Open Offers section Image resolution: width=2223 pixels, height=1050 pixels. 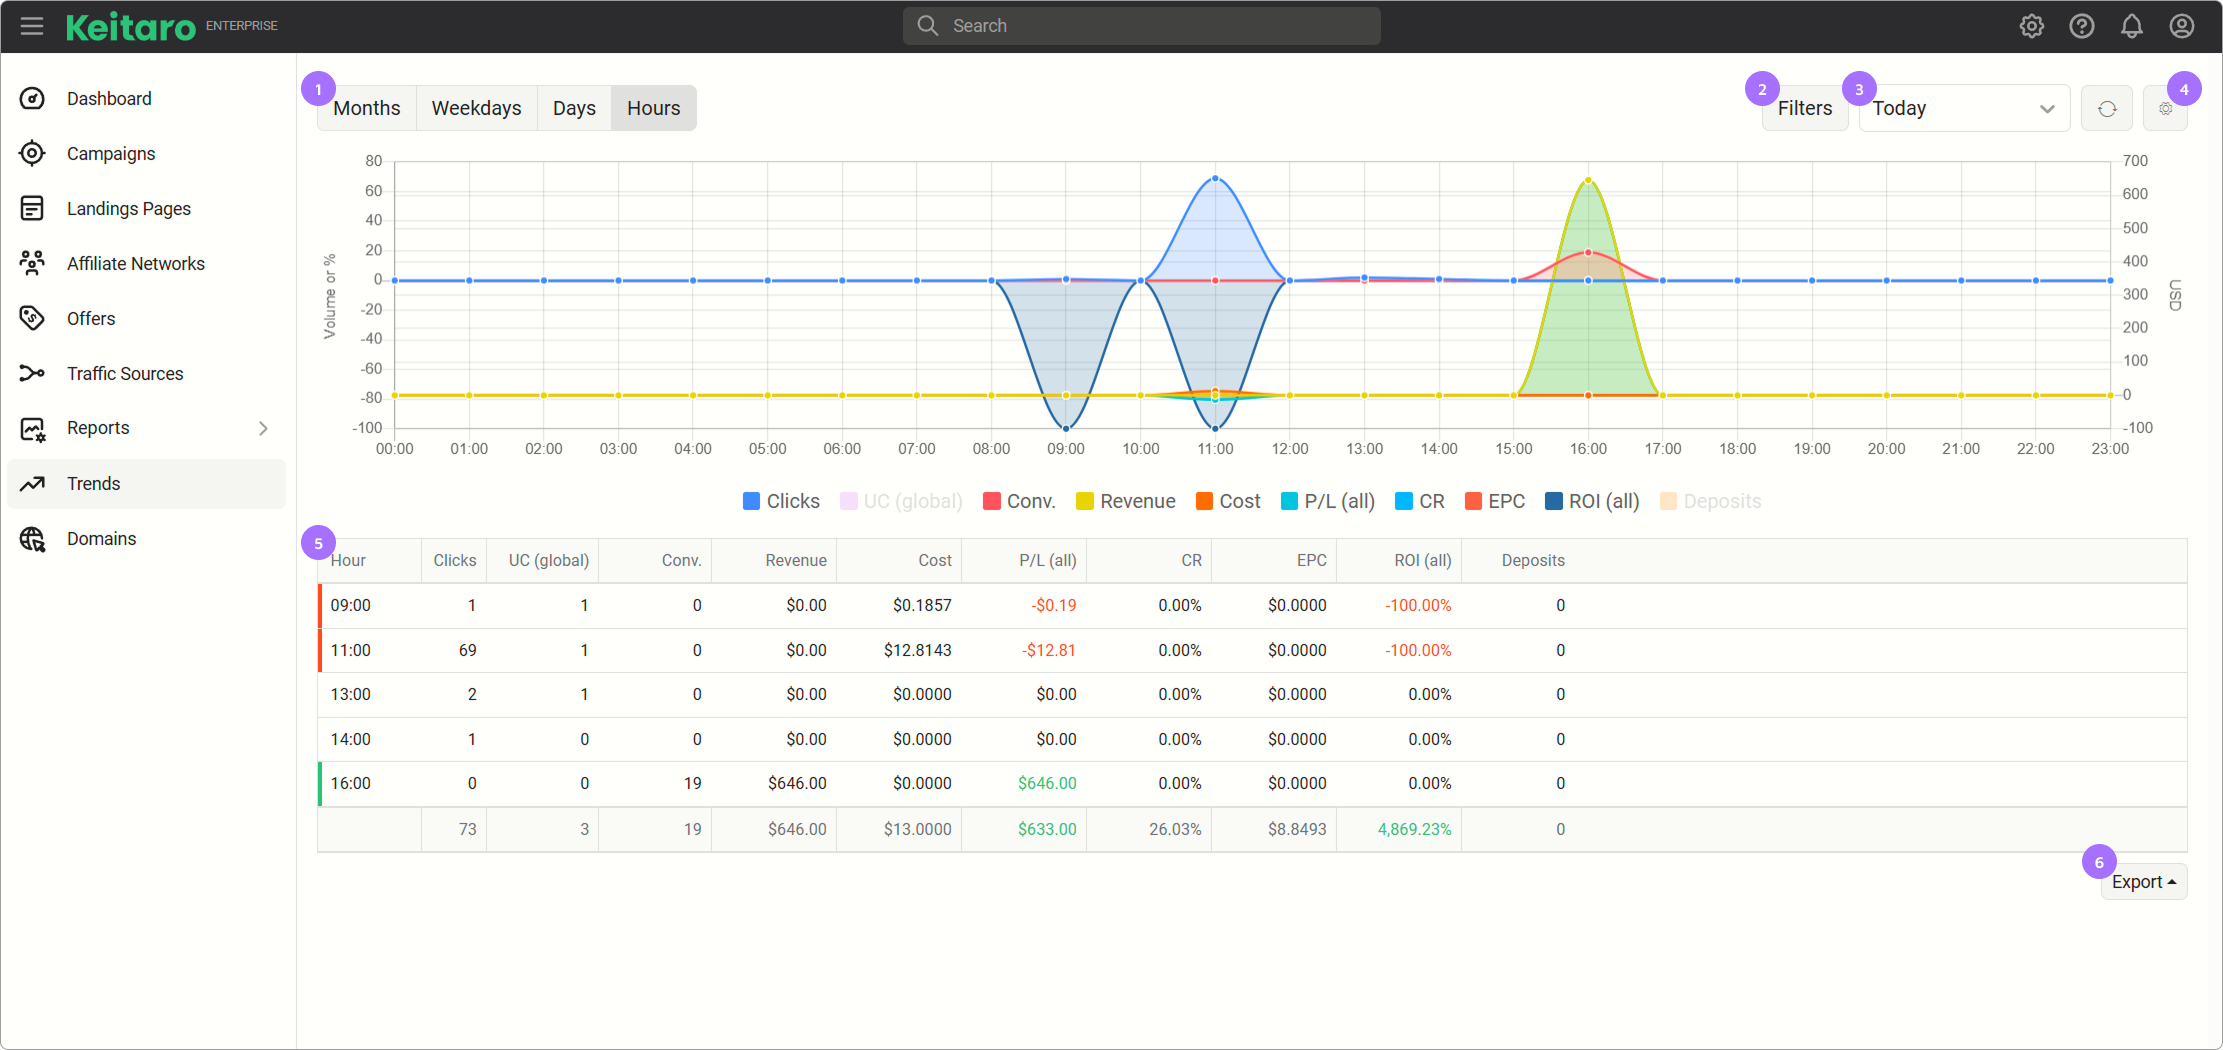pos(91,318)
